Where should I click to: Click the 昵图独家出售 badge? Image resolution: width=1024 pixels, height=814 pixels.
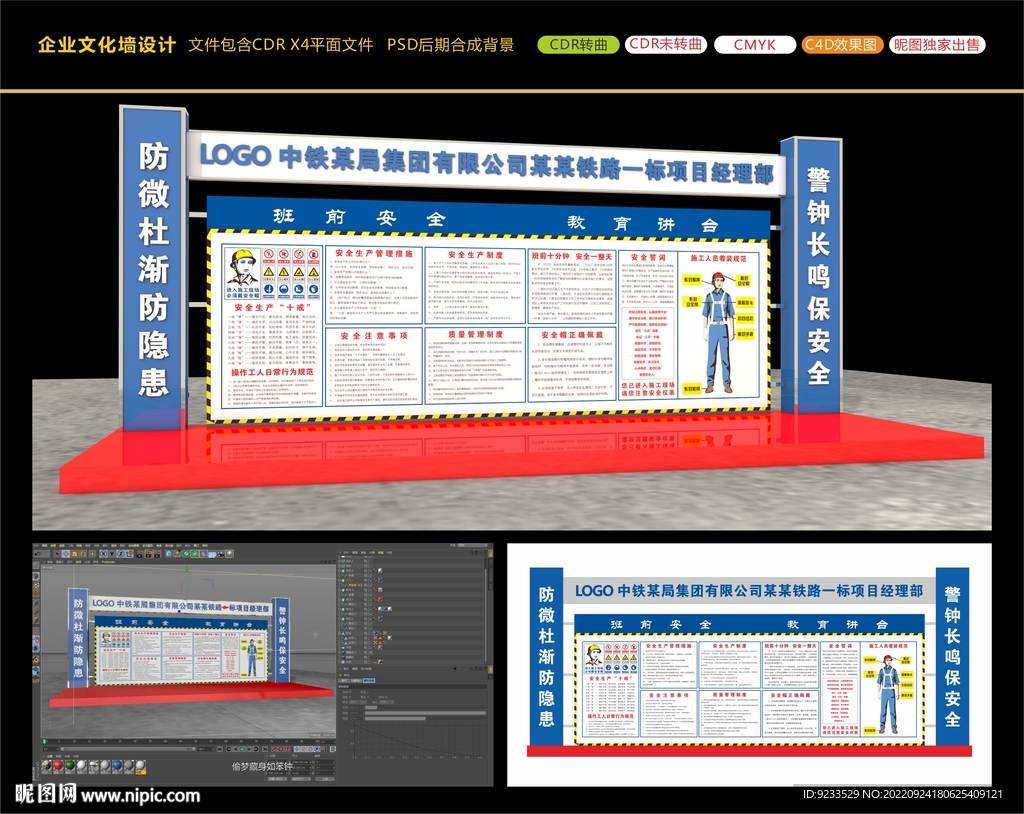tap(937, 45)
